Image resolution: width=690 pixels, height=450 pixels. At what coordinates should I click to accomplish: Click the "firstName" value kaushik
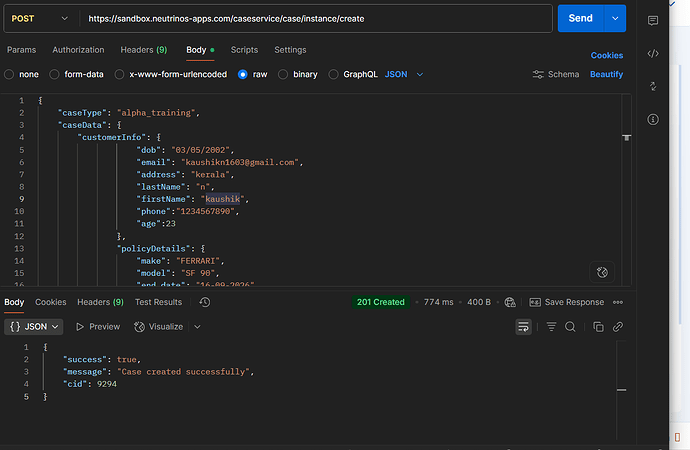coord(223,199)
